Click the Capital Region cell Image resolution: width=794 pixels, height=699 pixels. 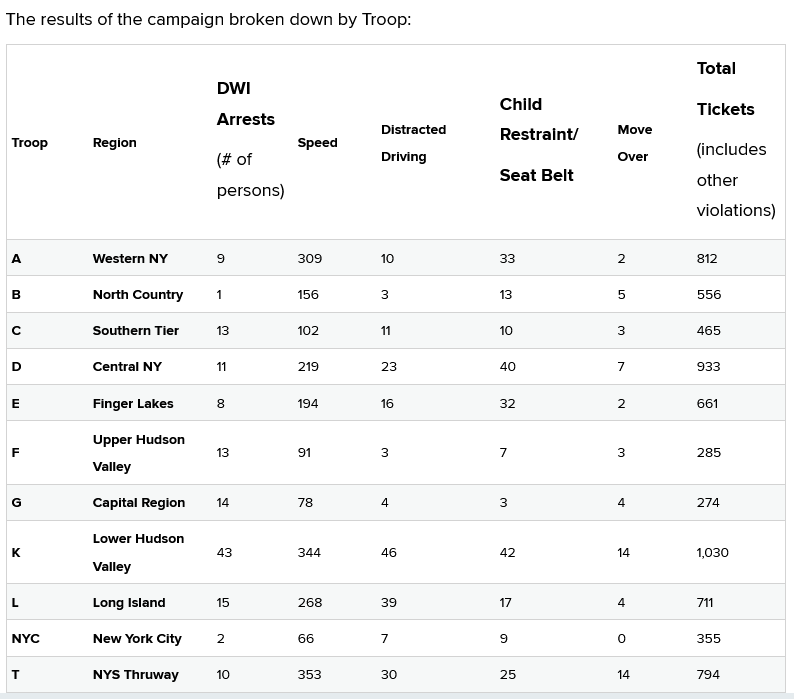[x=139, y=503]
